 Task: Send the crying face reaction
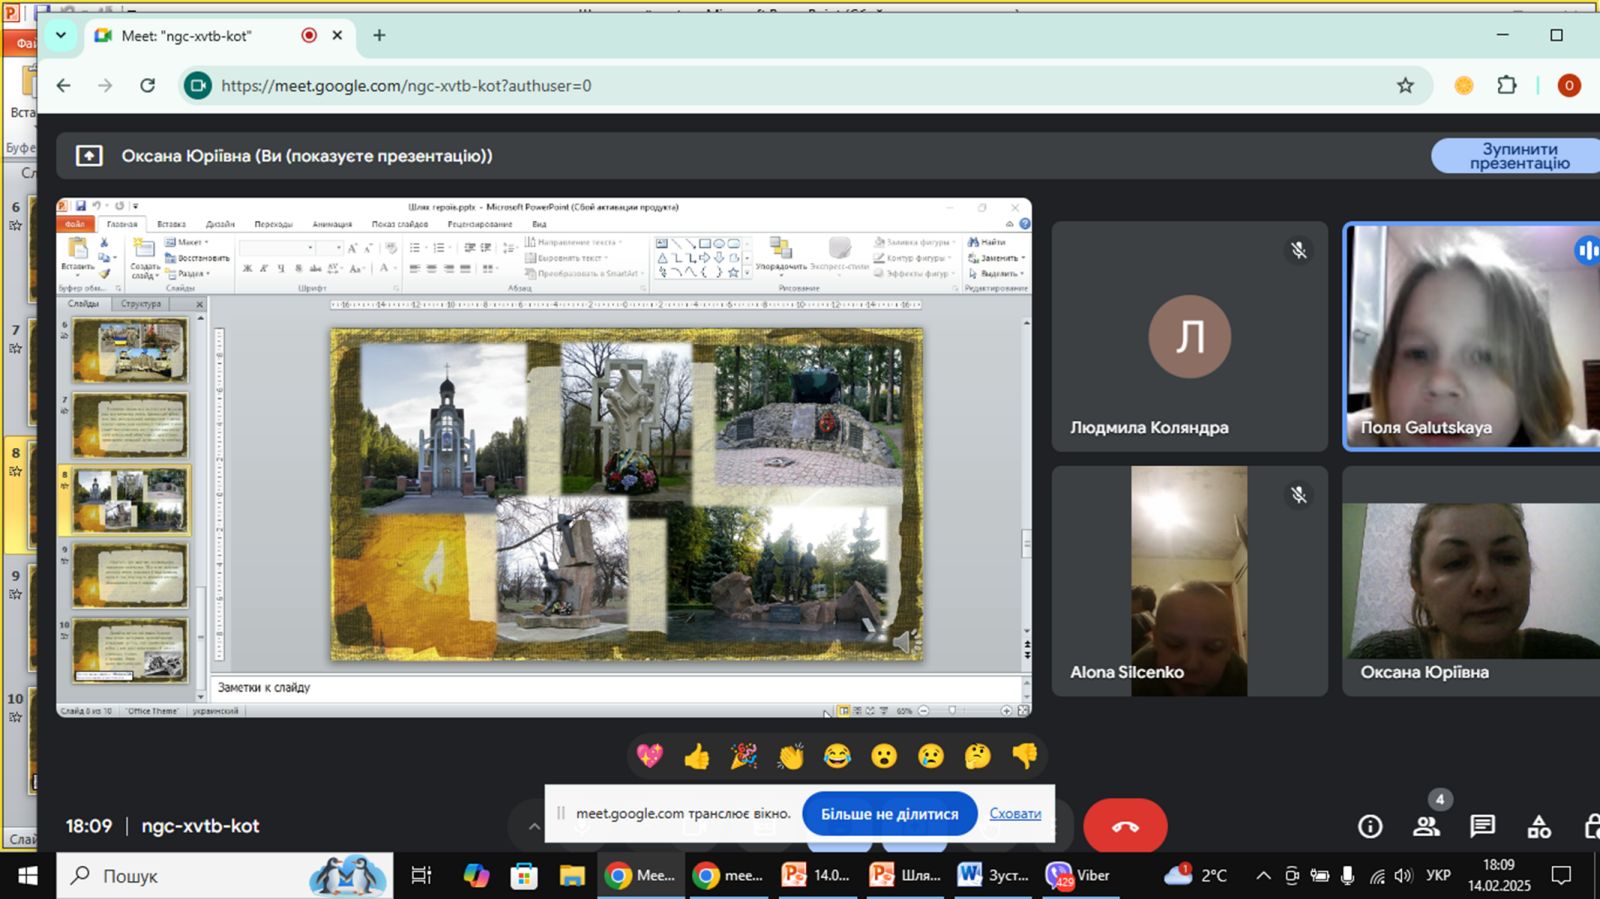click(931, 756)
